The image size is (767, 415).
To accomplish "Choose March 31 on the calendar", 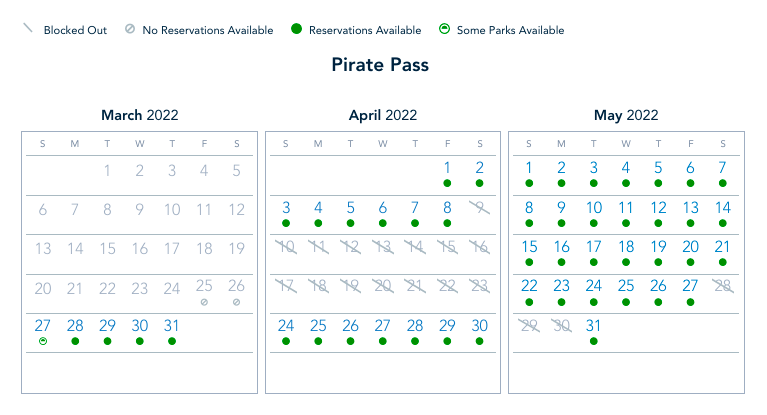I will (172, 326).
